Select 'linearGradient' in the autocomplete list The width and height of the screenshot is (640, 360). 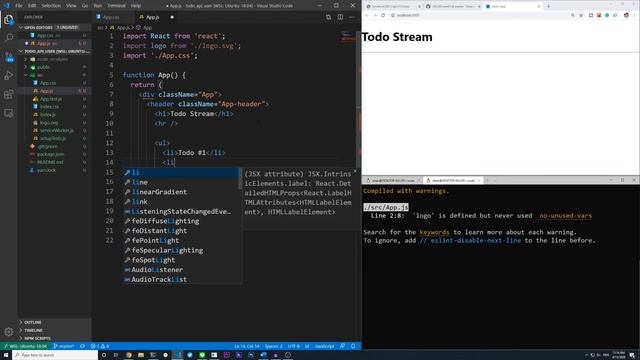tap(180, 192)
